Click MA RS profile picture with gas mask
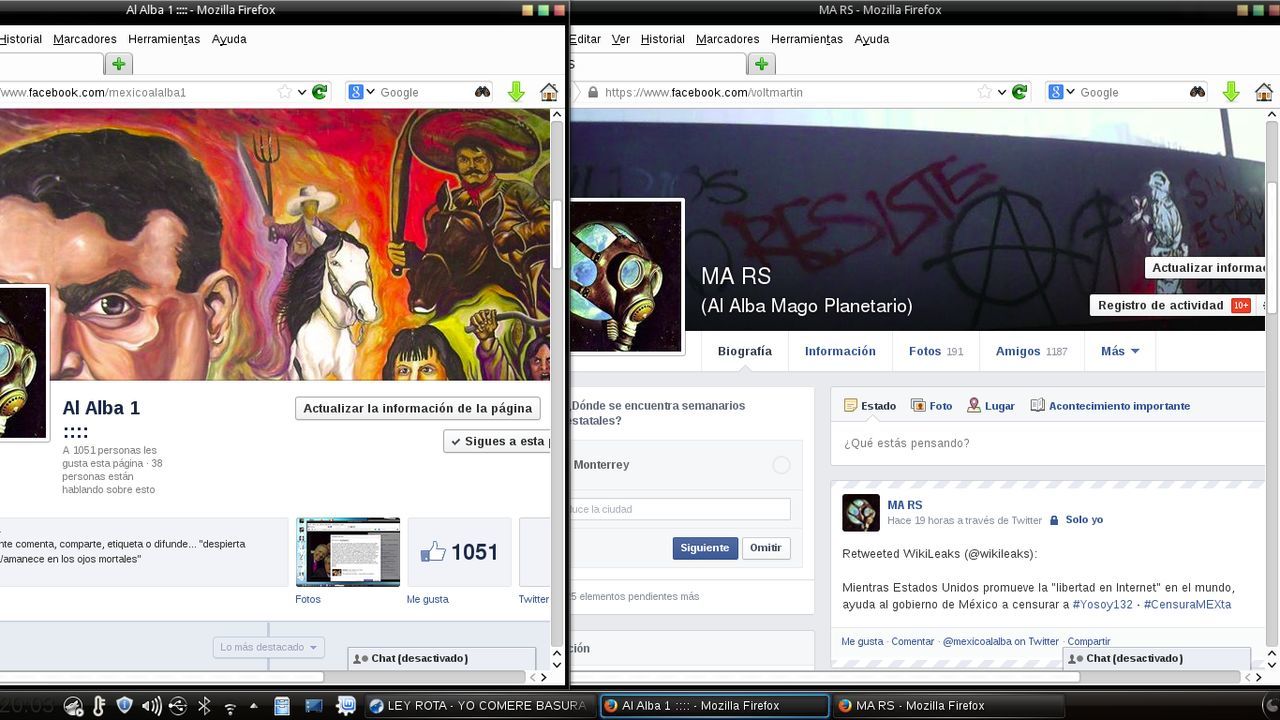Viewport: 1280px width, 720px height. point(626,277)
